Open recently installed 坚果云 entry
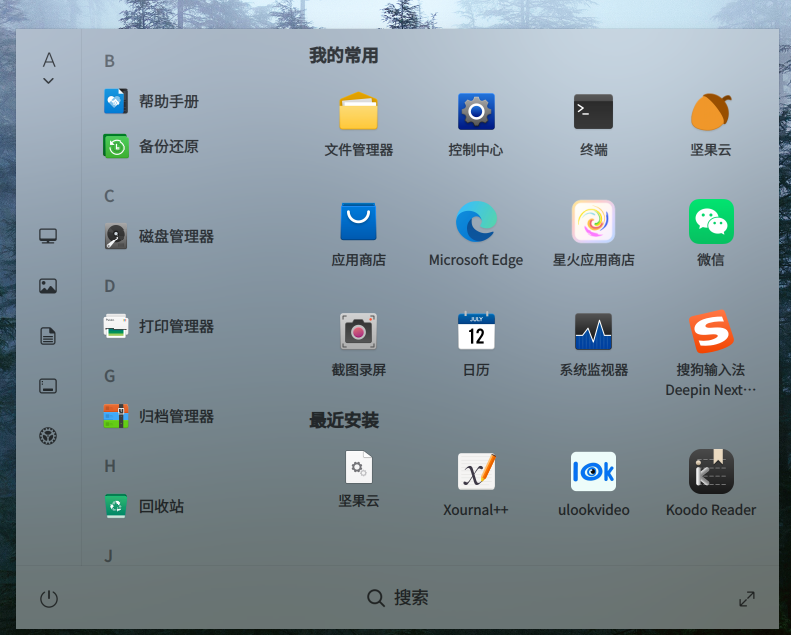This screenshot has width=791, height=635. point(358,479)
